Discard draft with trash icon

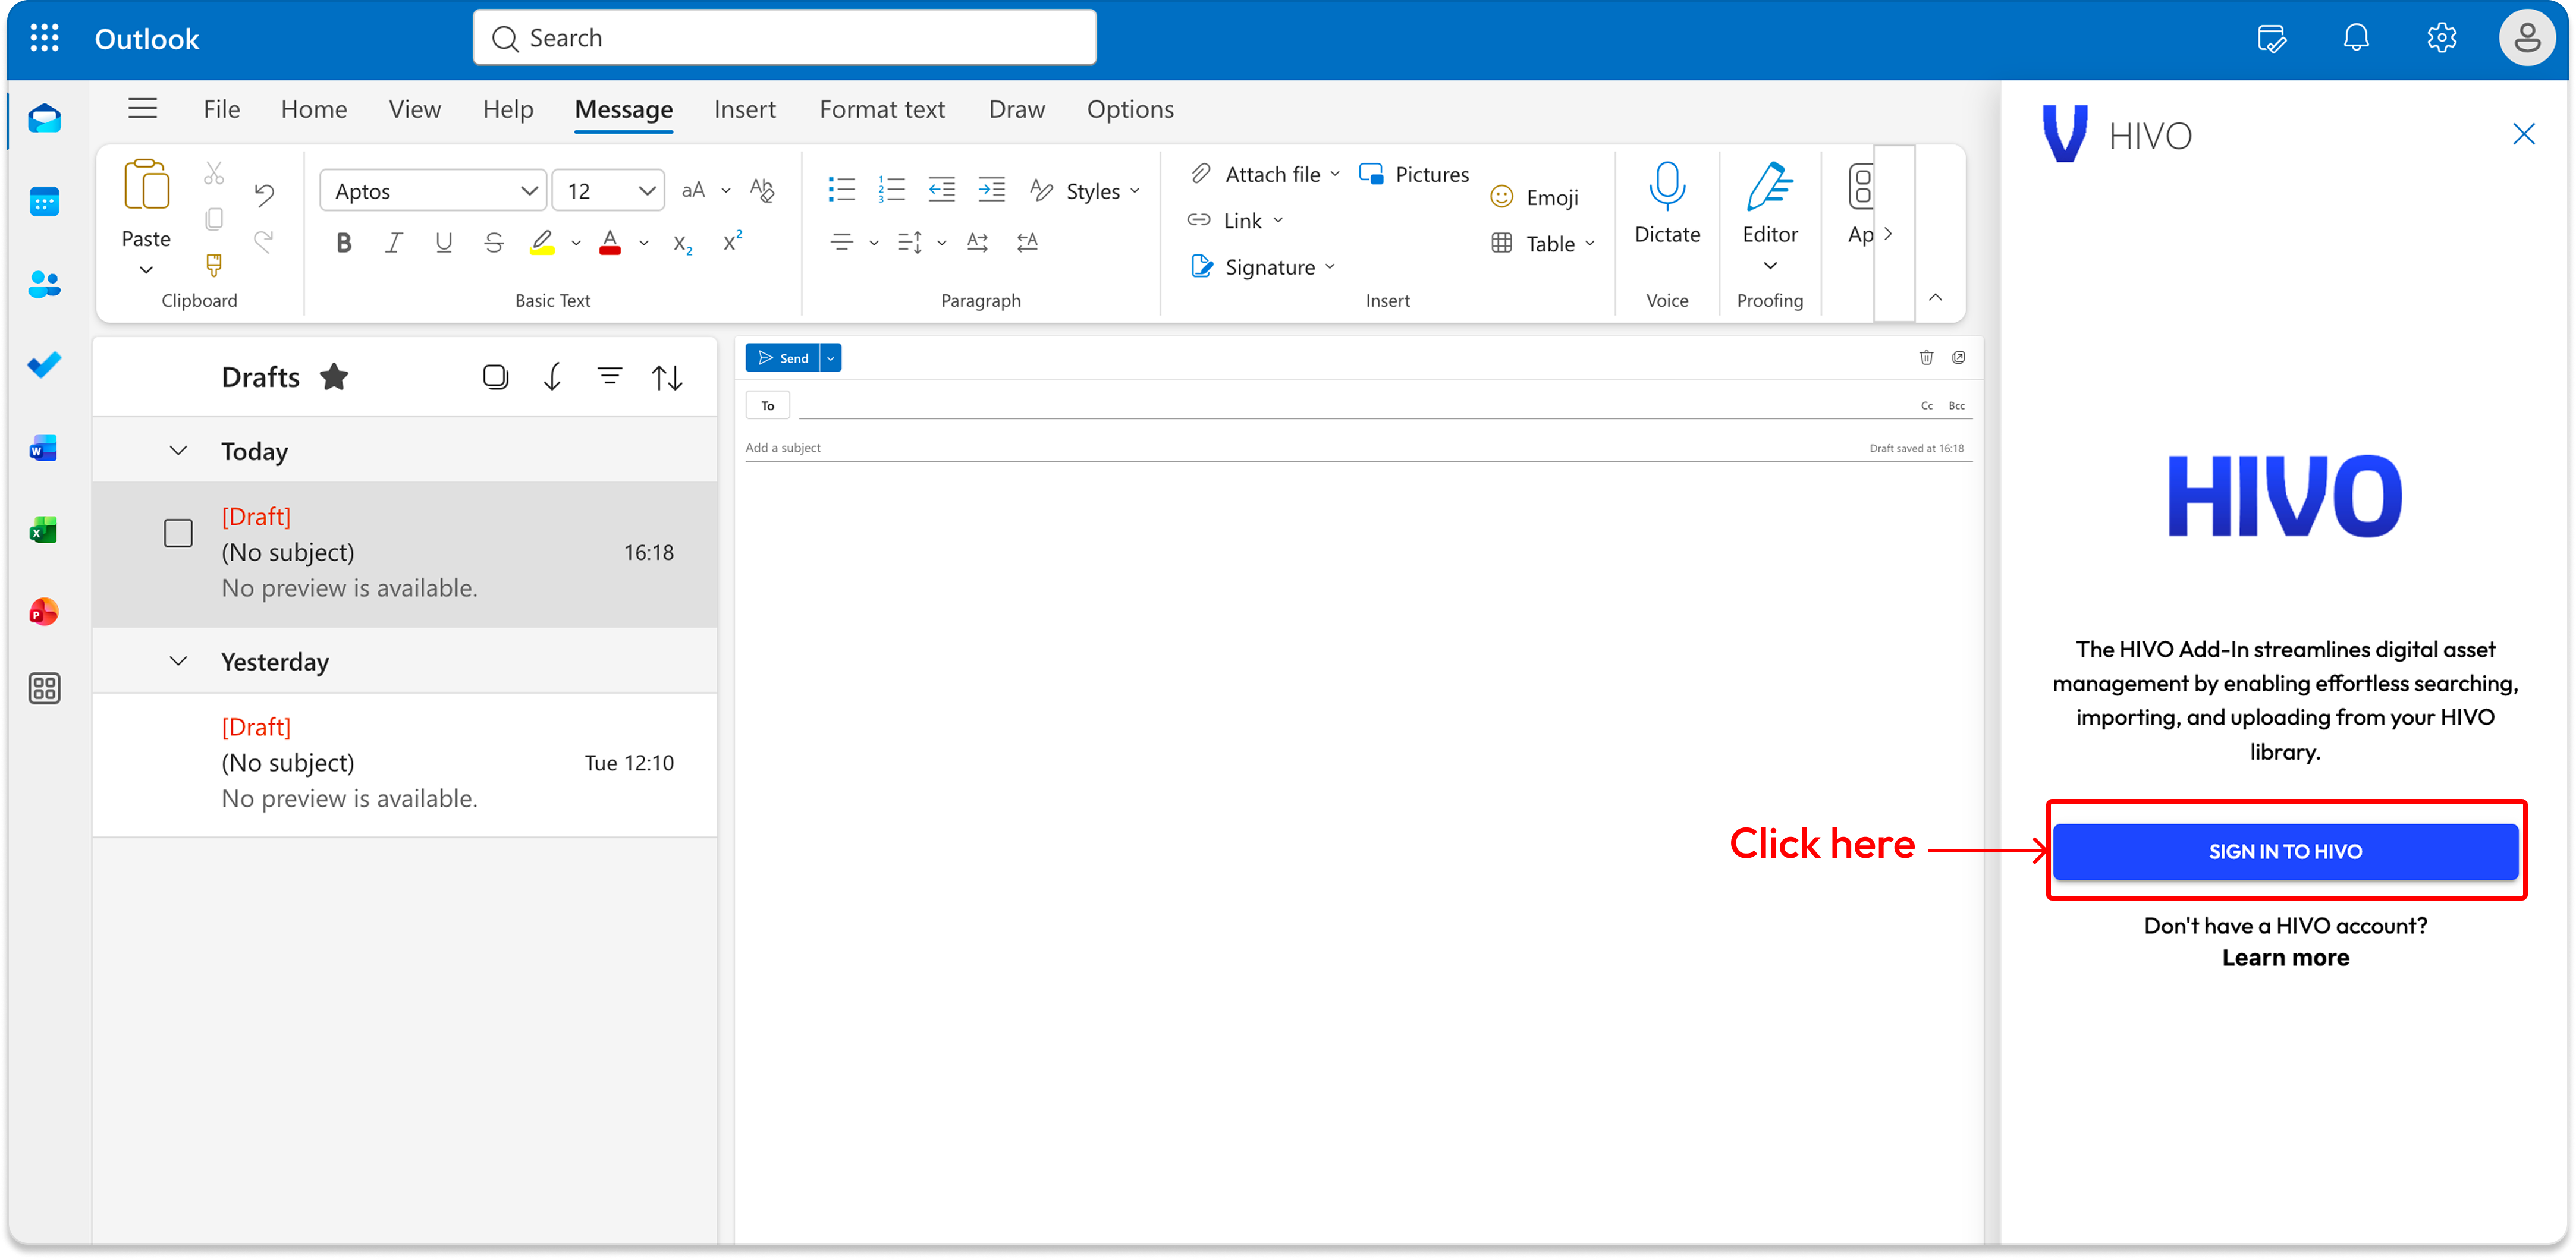tap(1926, 358)
